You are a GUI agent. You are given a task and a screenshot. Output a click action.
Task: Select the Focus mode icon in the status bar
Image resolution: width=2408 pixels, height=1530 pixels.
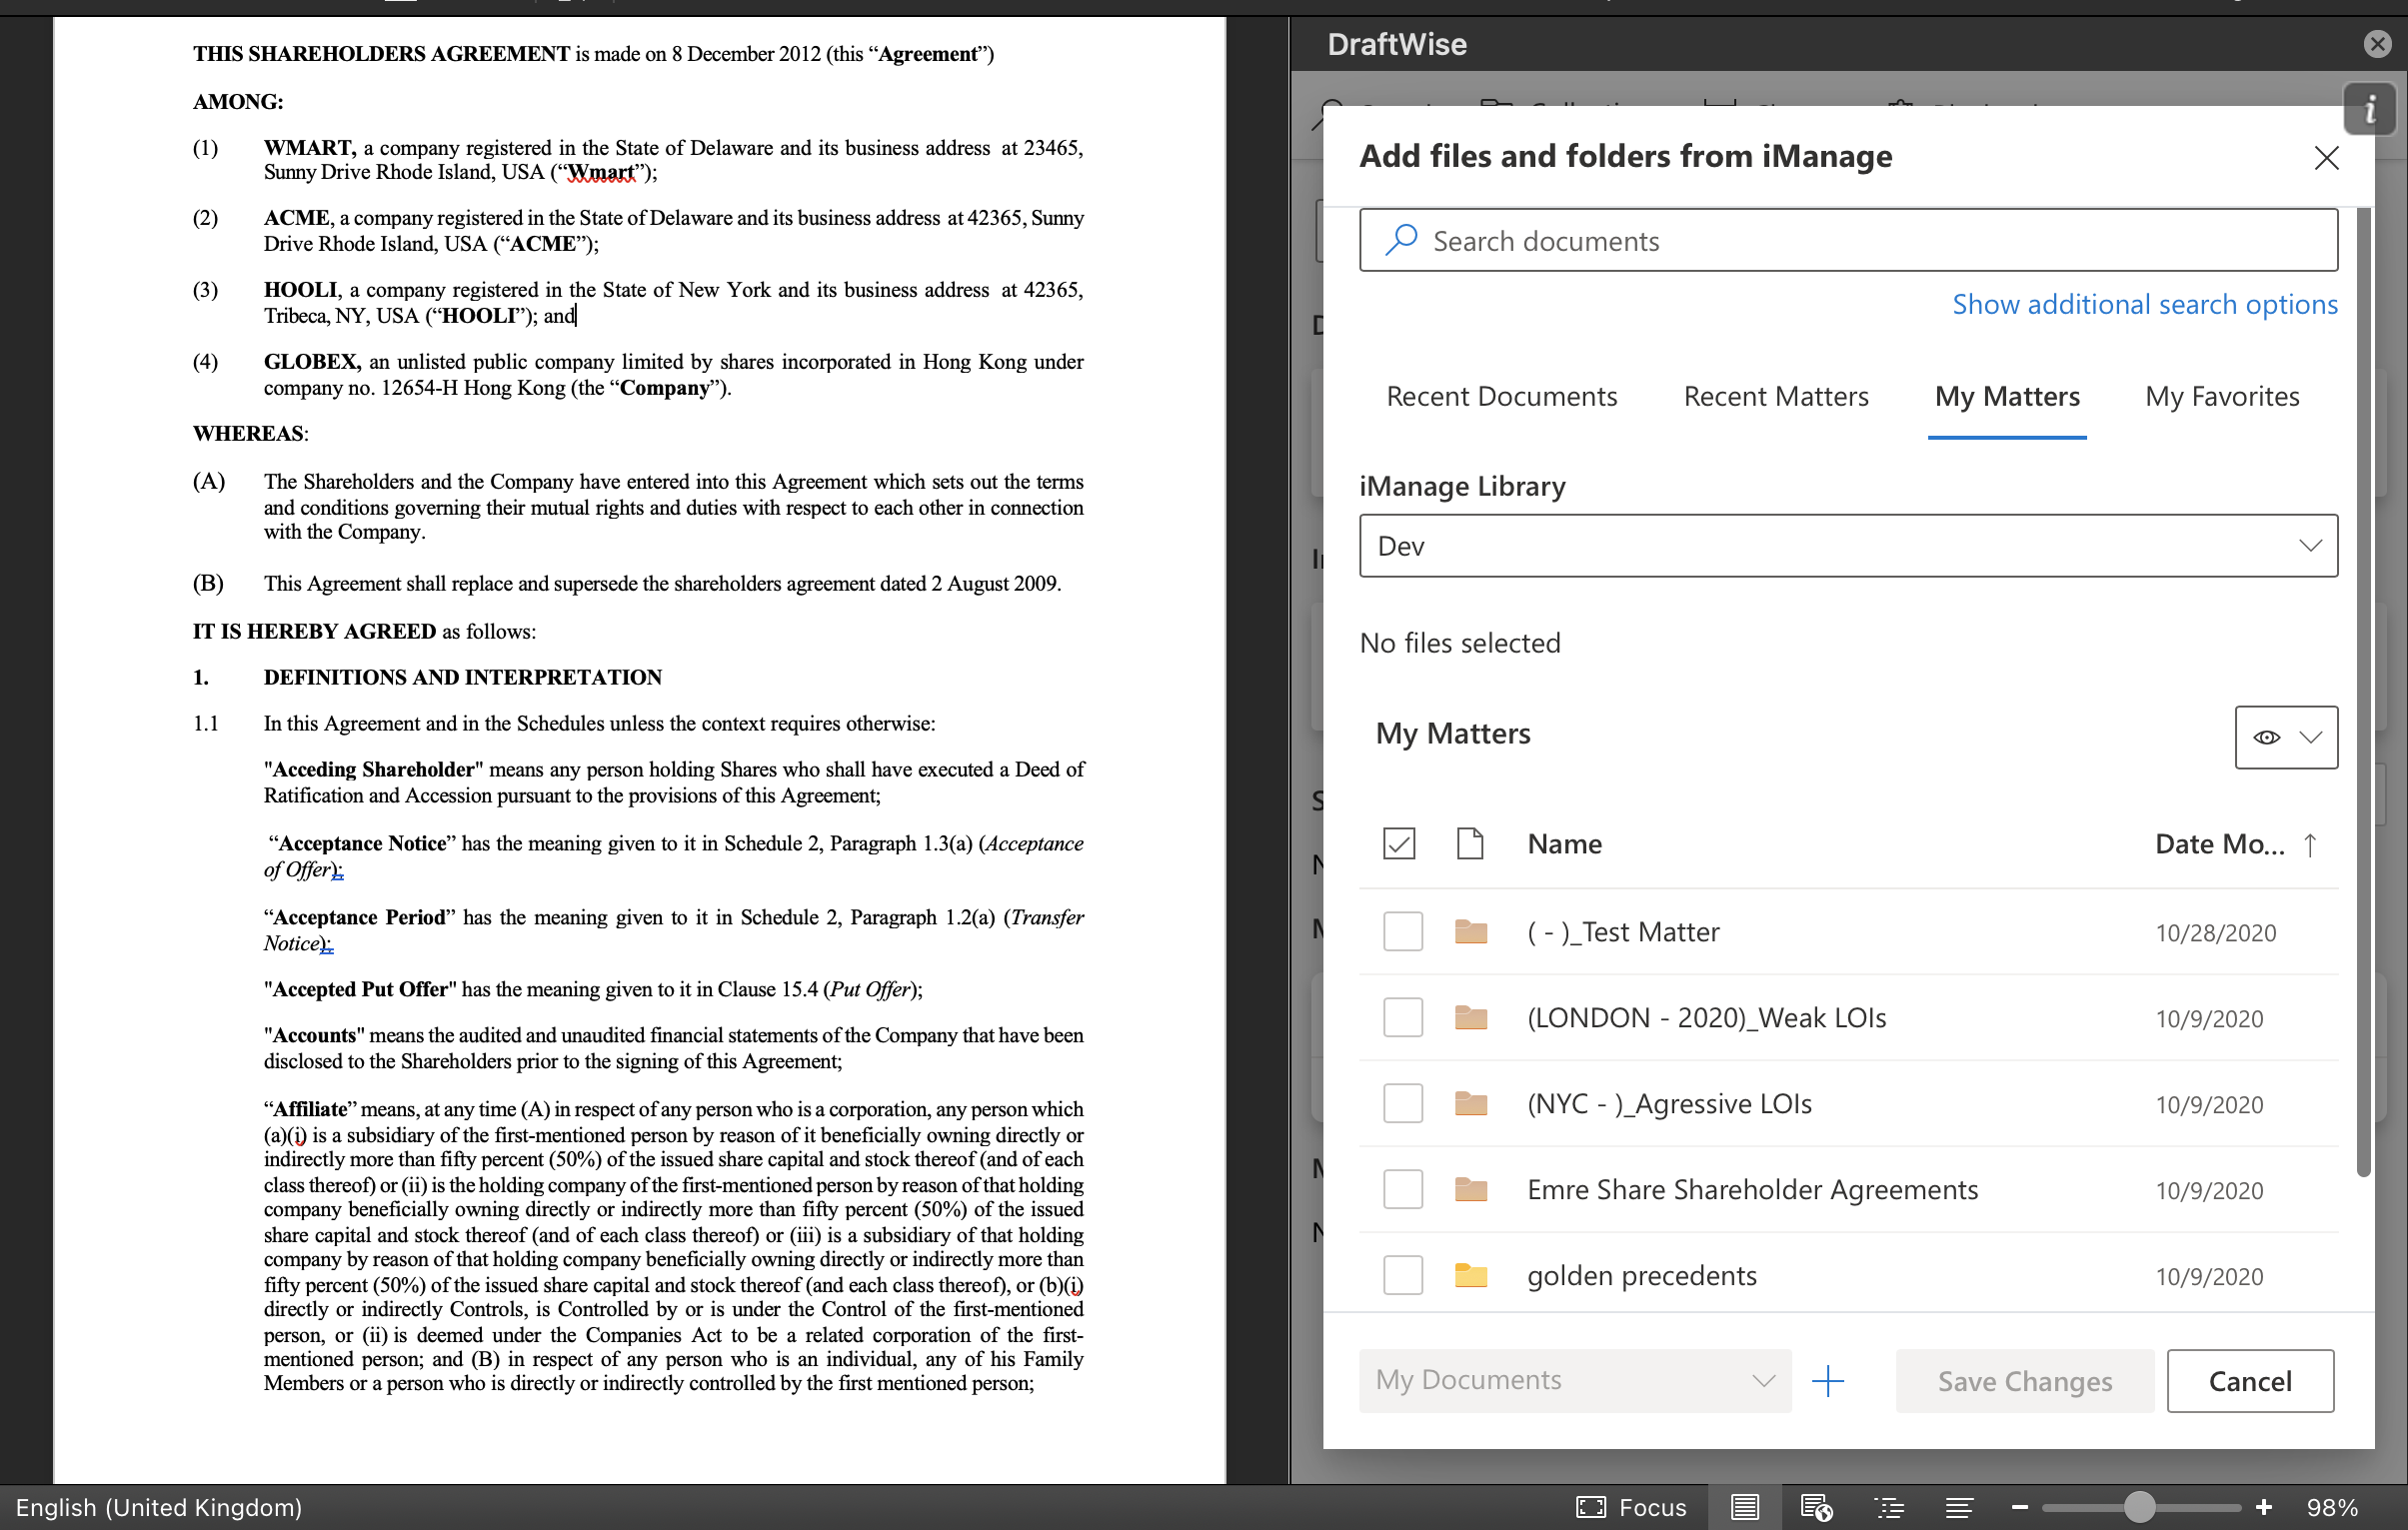(1591, 1507)
